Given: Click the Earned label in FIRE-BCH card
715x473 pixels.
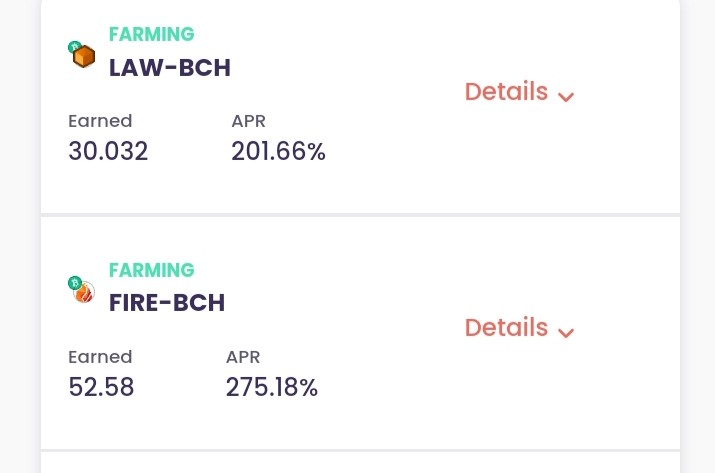Looking at the screenshot, I should click(x=100, y=357).
